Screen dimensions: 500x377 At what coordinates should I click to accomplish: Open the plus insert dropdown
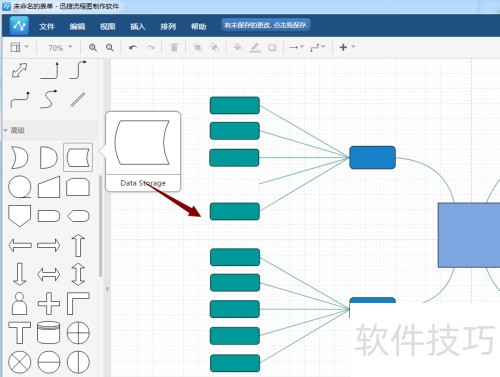347,47
